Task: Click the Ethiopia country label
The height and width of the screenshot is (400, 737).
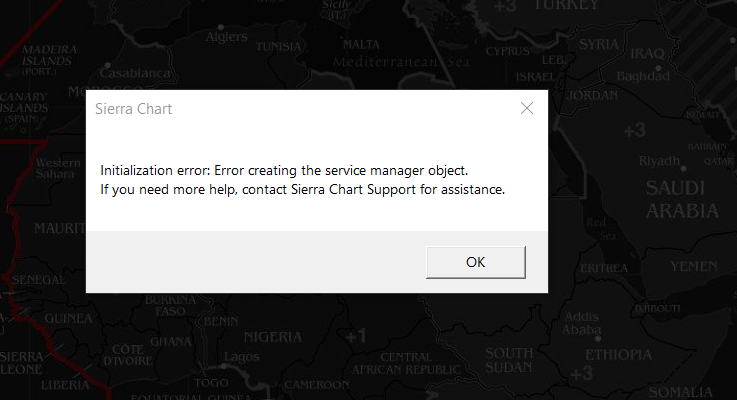Action: 619,355
